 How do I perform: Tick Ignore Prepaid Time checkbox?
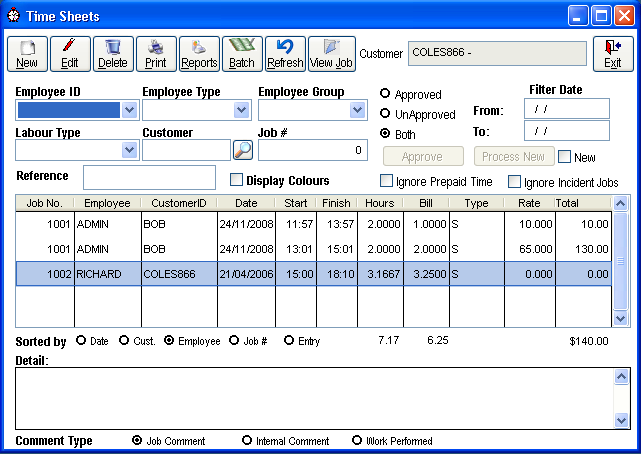386,182
